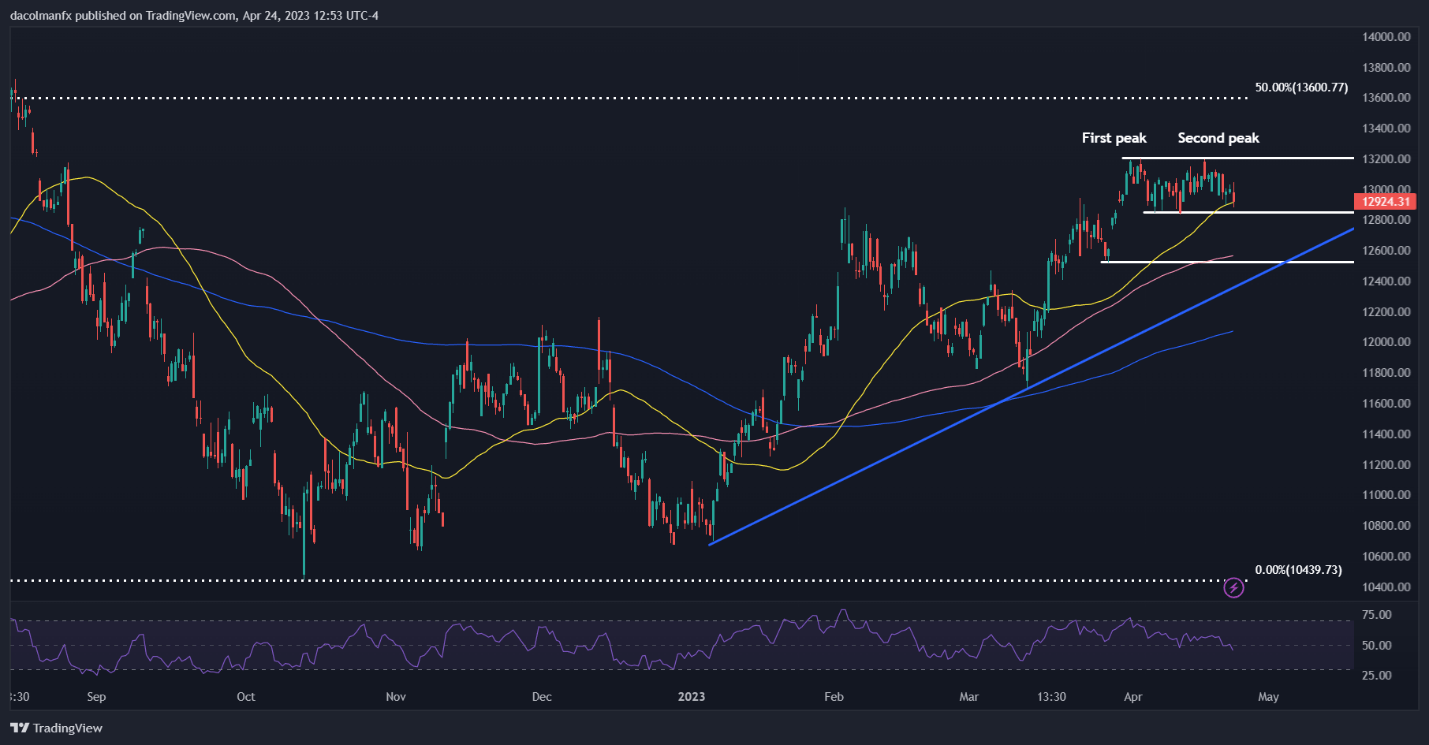Click the 50.00%(13600.77) Fibonacci label
The image size is (1429, 745).
point(1301,88)
